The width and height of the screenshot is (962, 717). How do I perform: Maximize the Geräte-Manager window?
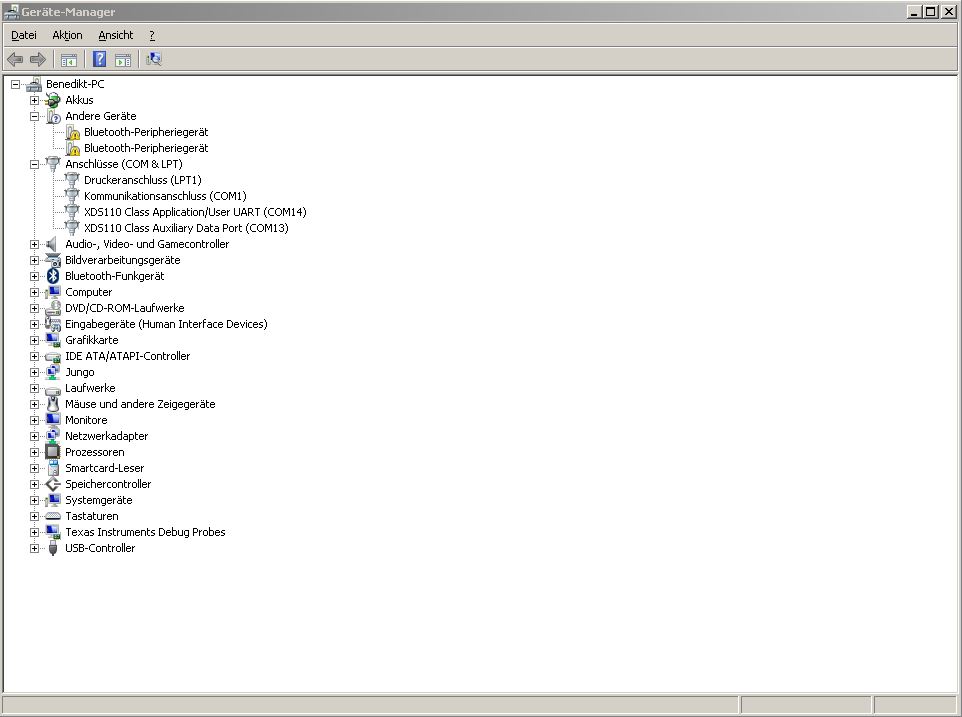(931, 12)
